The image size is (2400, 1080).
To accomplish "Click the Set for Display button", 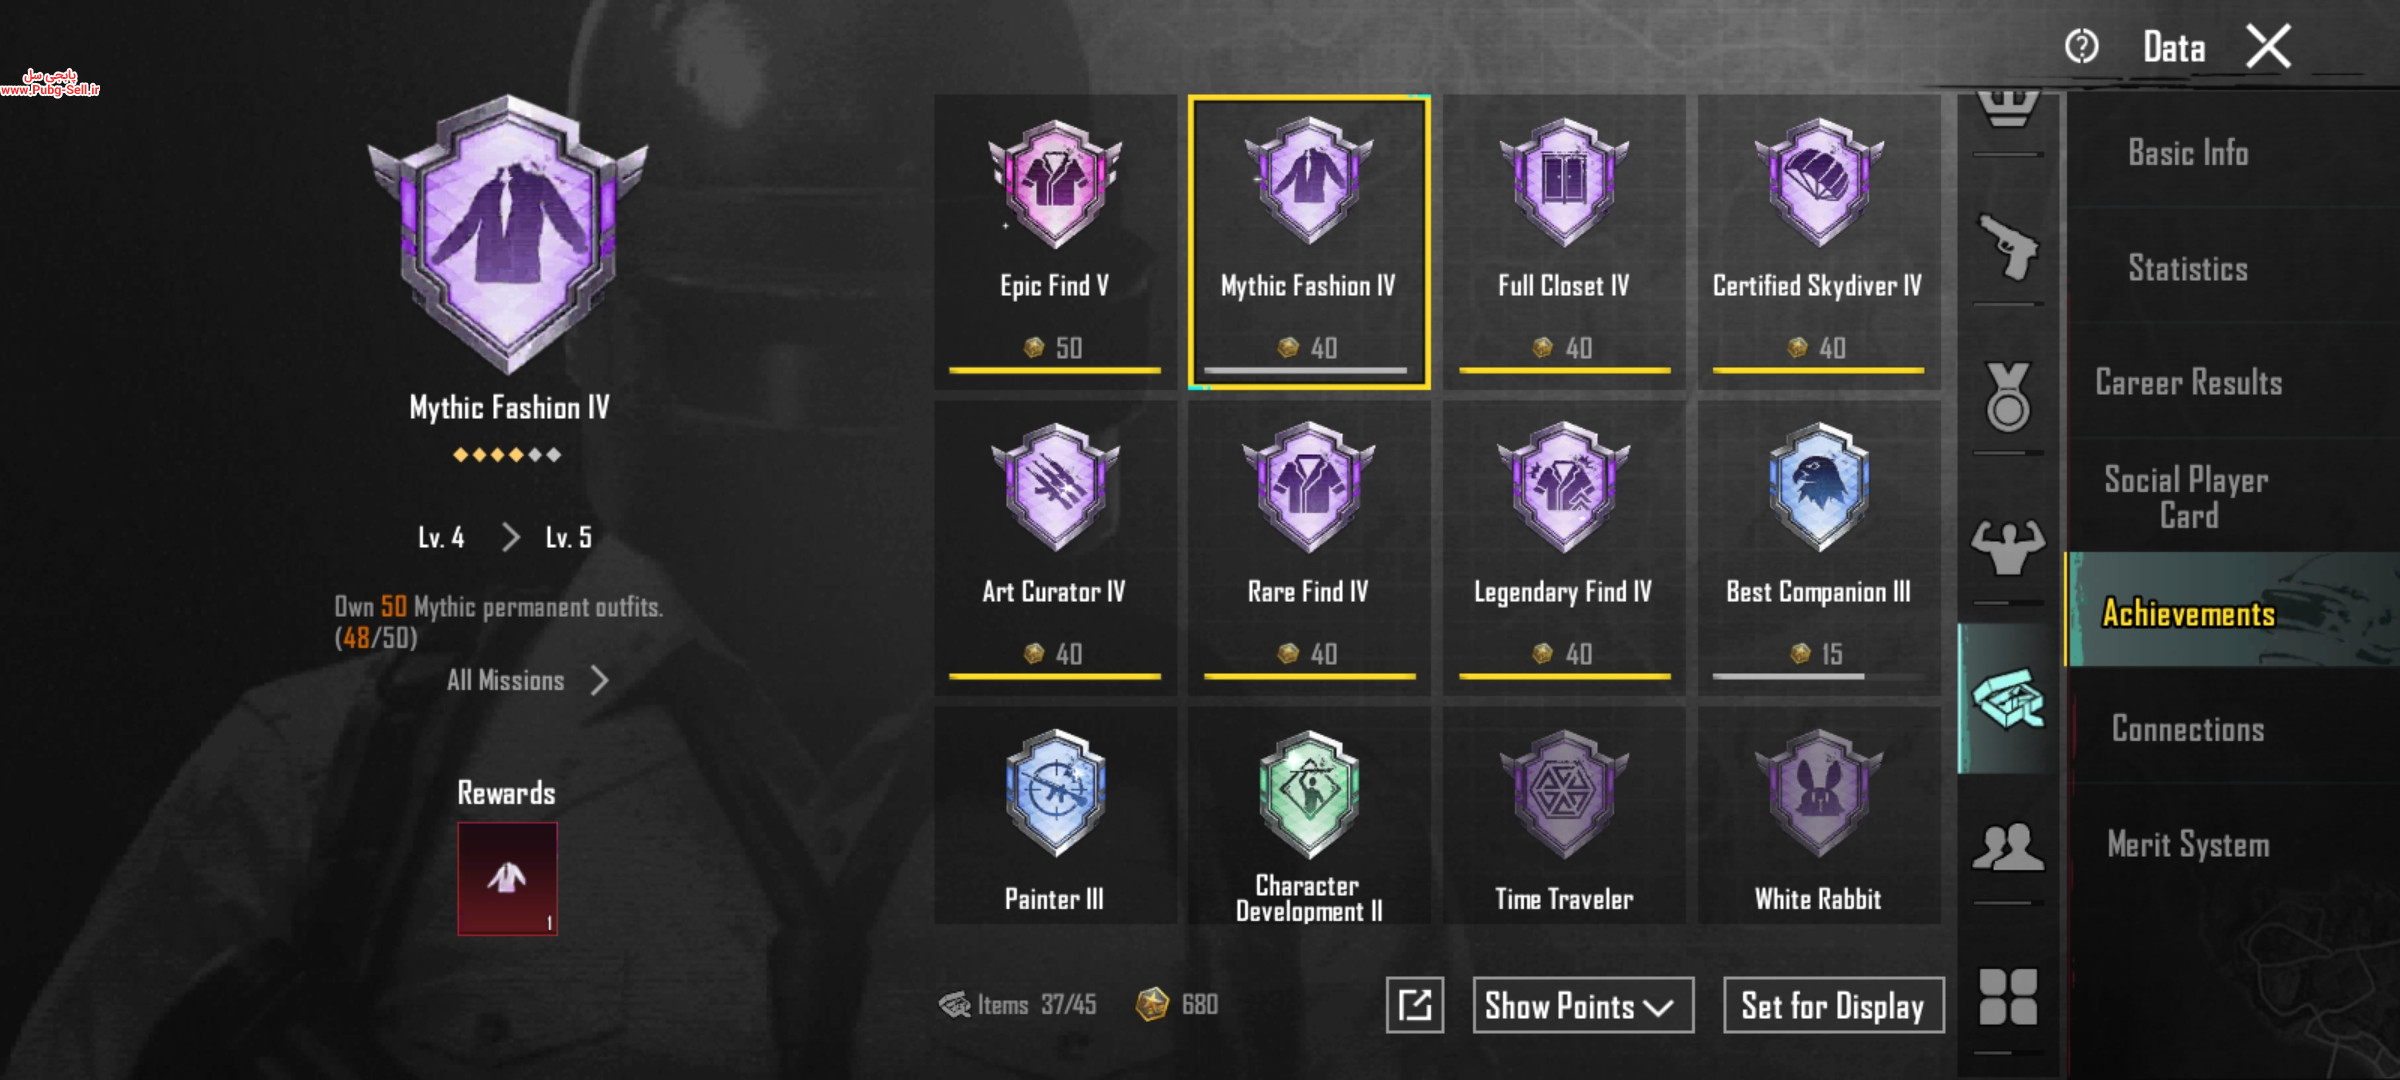I will pos(1834,1005).
